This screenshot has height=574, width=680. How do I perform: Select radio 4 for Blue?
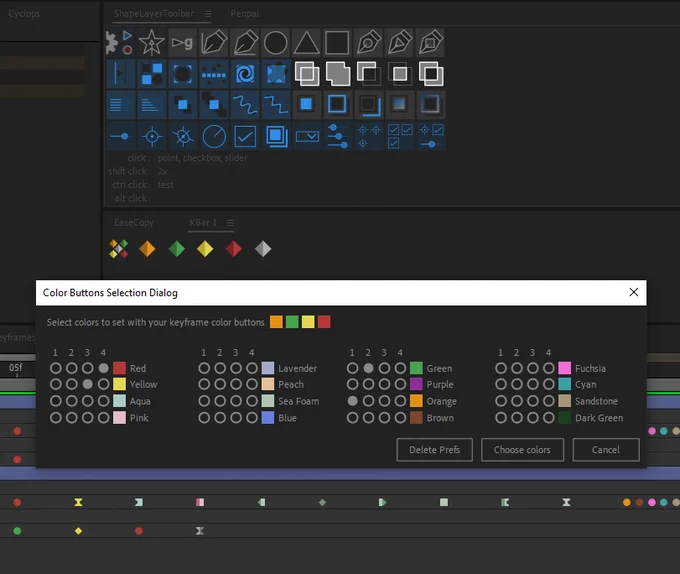[x=252, y=417]
